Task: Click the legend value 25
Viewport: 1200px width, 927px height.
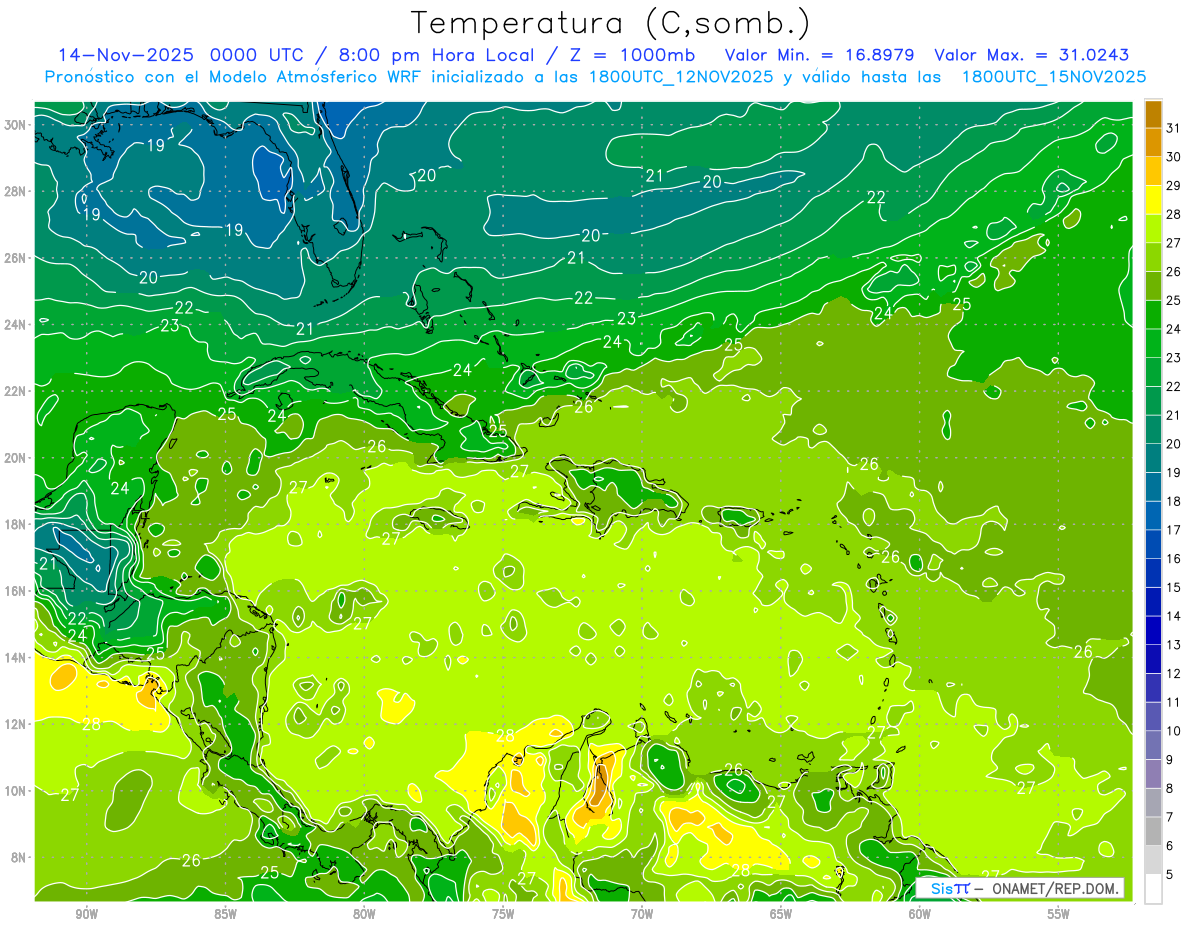Action: click(1173, 300)
